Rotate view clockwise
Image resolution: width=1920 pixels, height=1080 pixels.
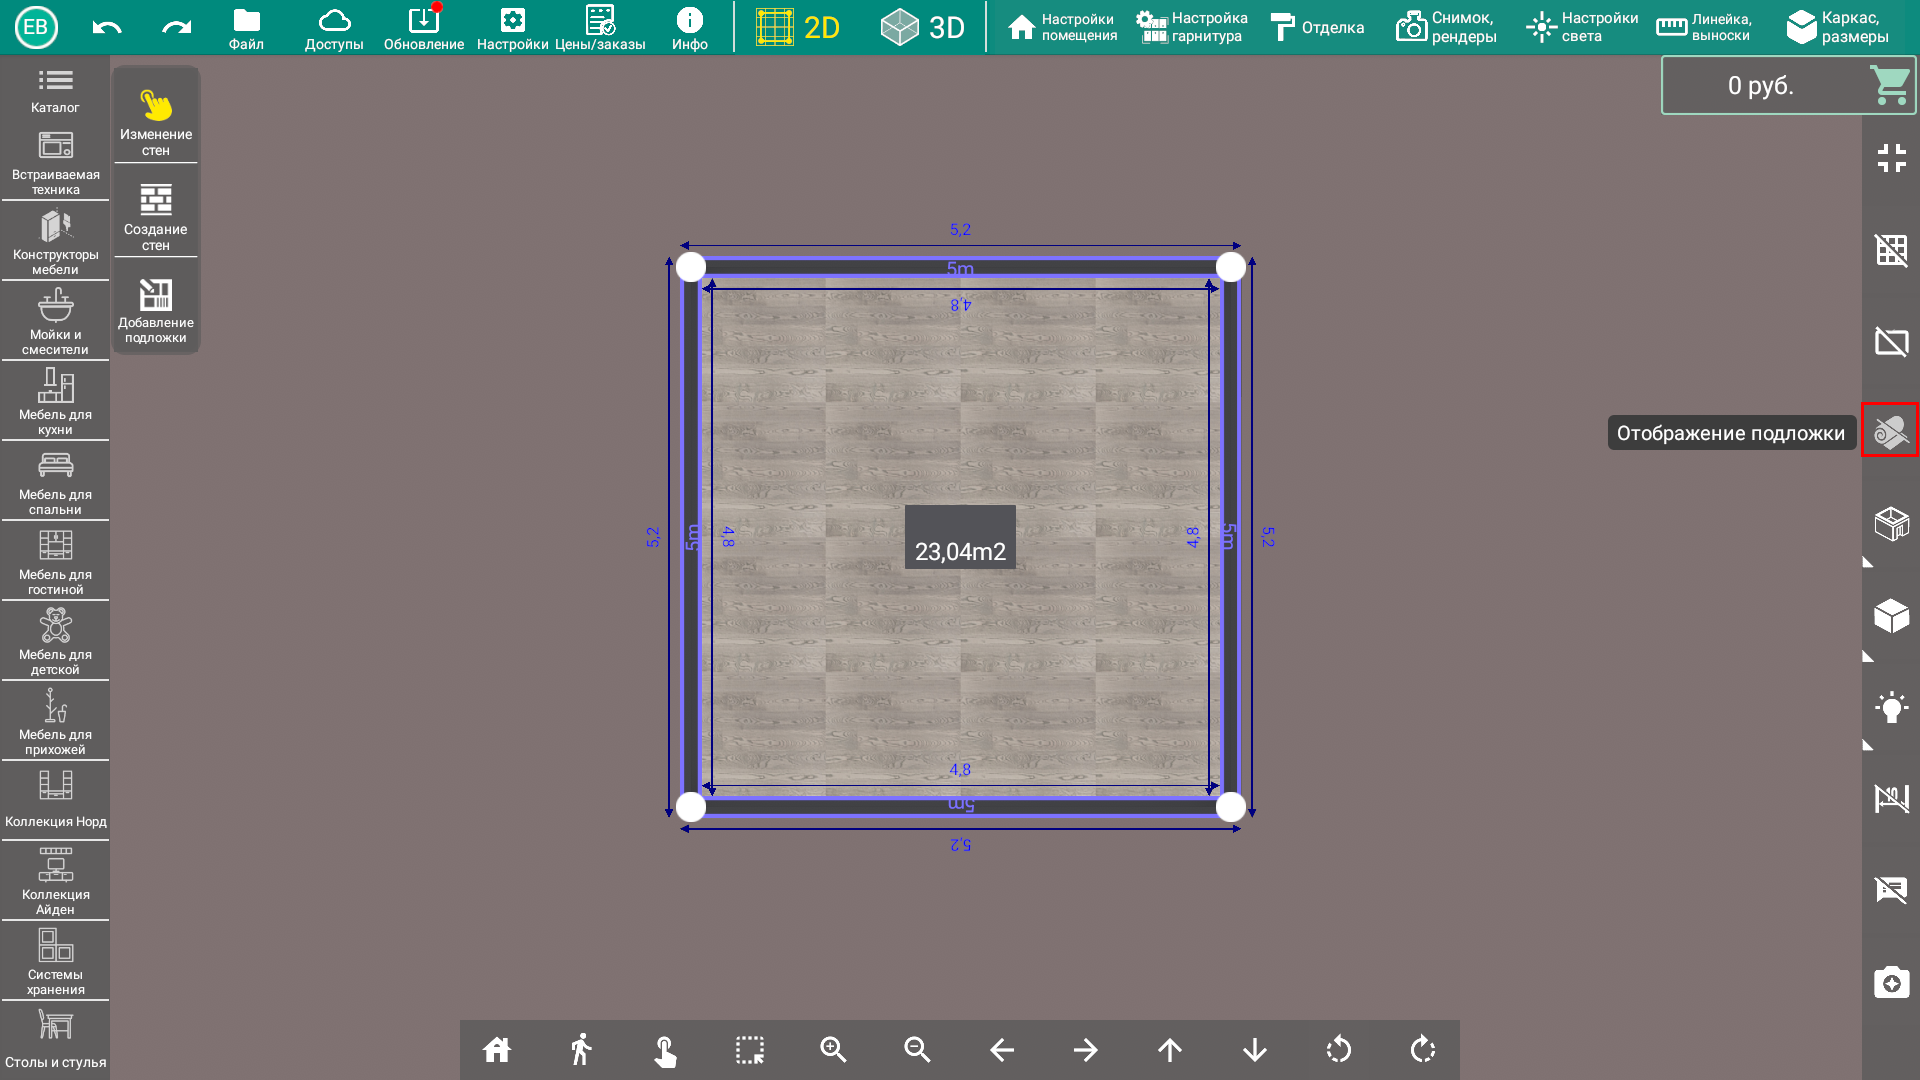point(1423,1050)
